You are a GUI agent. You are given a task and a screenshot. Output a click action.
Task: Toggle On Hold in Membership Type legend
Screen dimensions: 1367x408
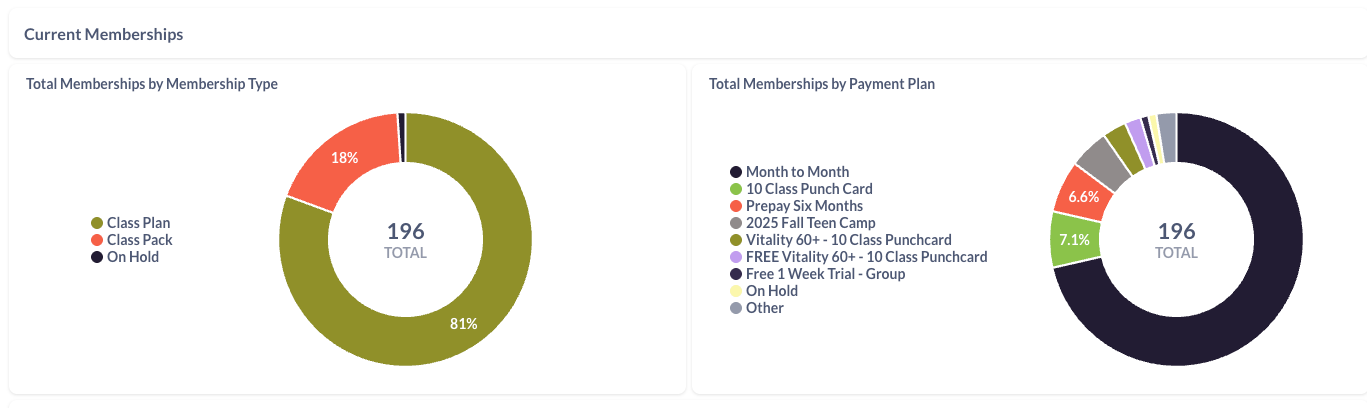click(133, 257)
